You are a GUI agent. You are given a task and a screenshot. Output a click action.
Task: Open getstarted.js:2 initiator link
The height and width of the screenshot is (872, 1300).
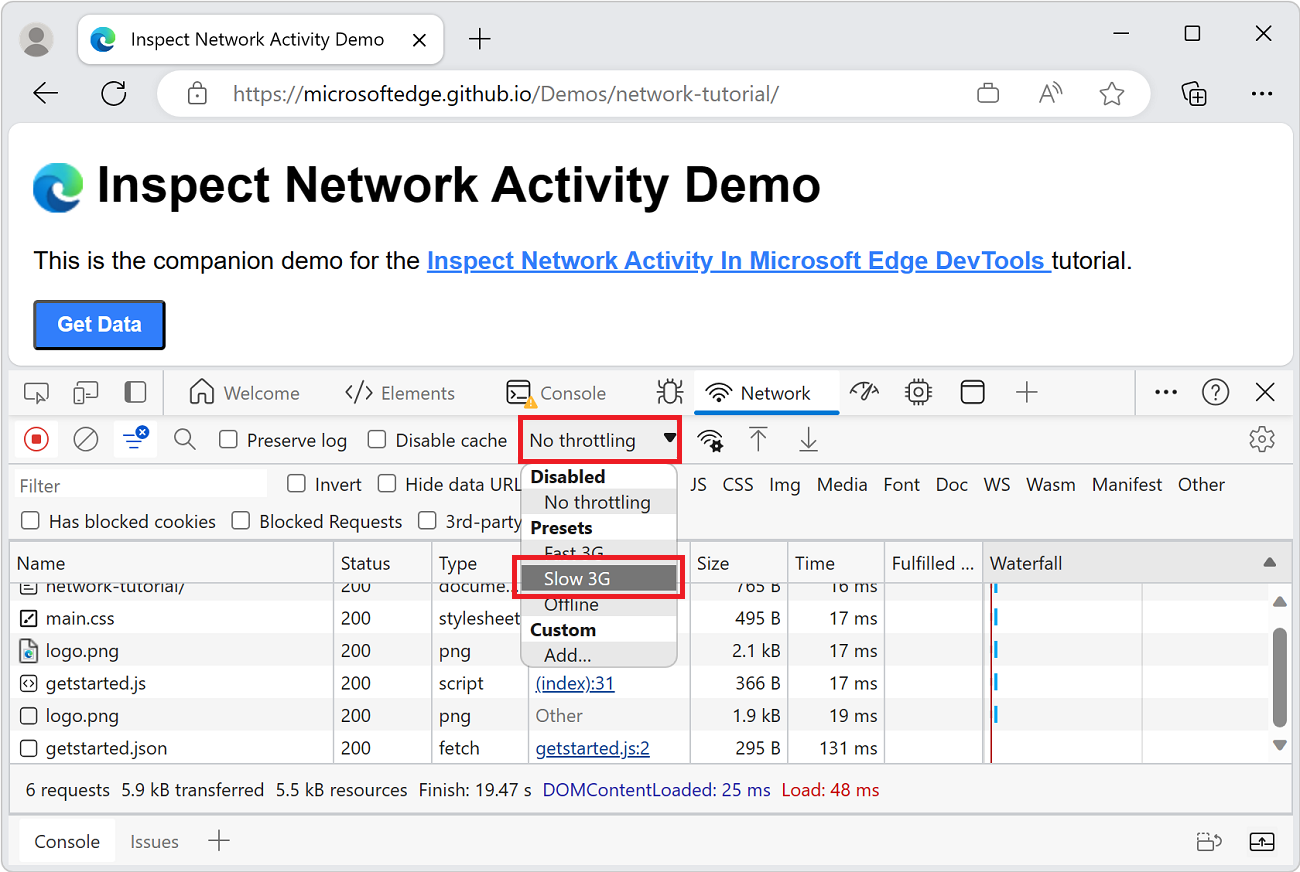(x=593, y=748)
